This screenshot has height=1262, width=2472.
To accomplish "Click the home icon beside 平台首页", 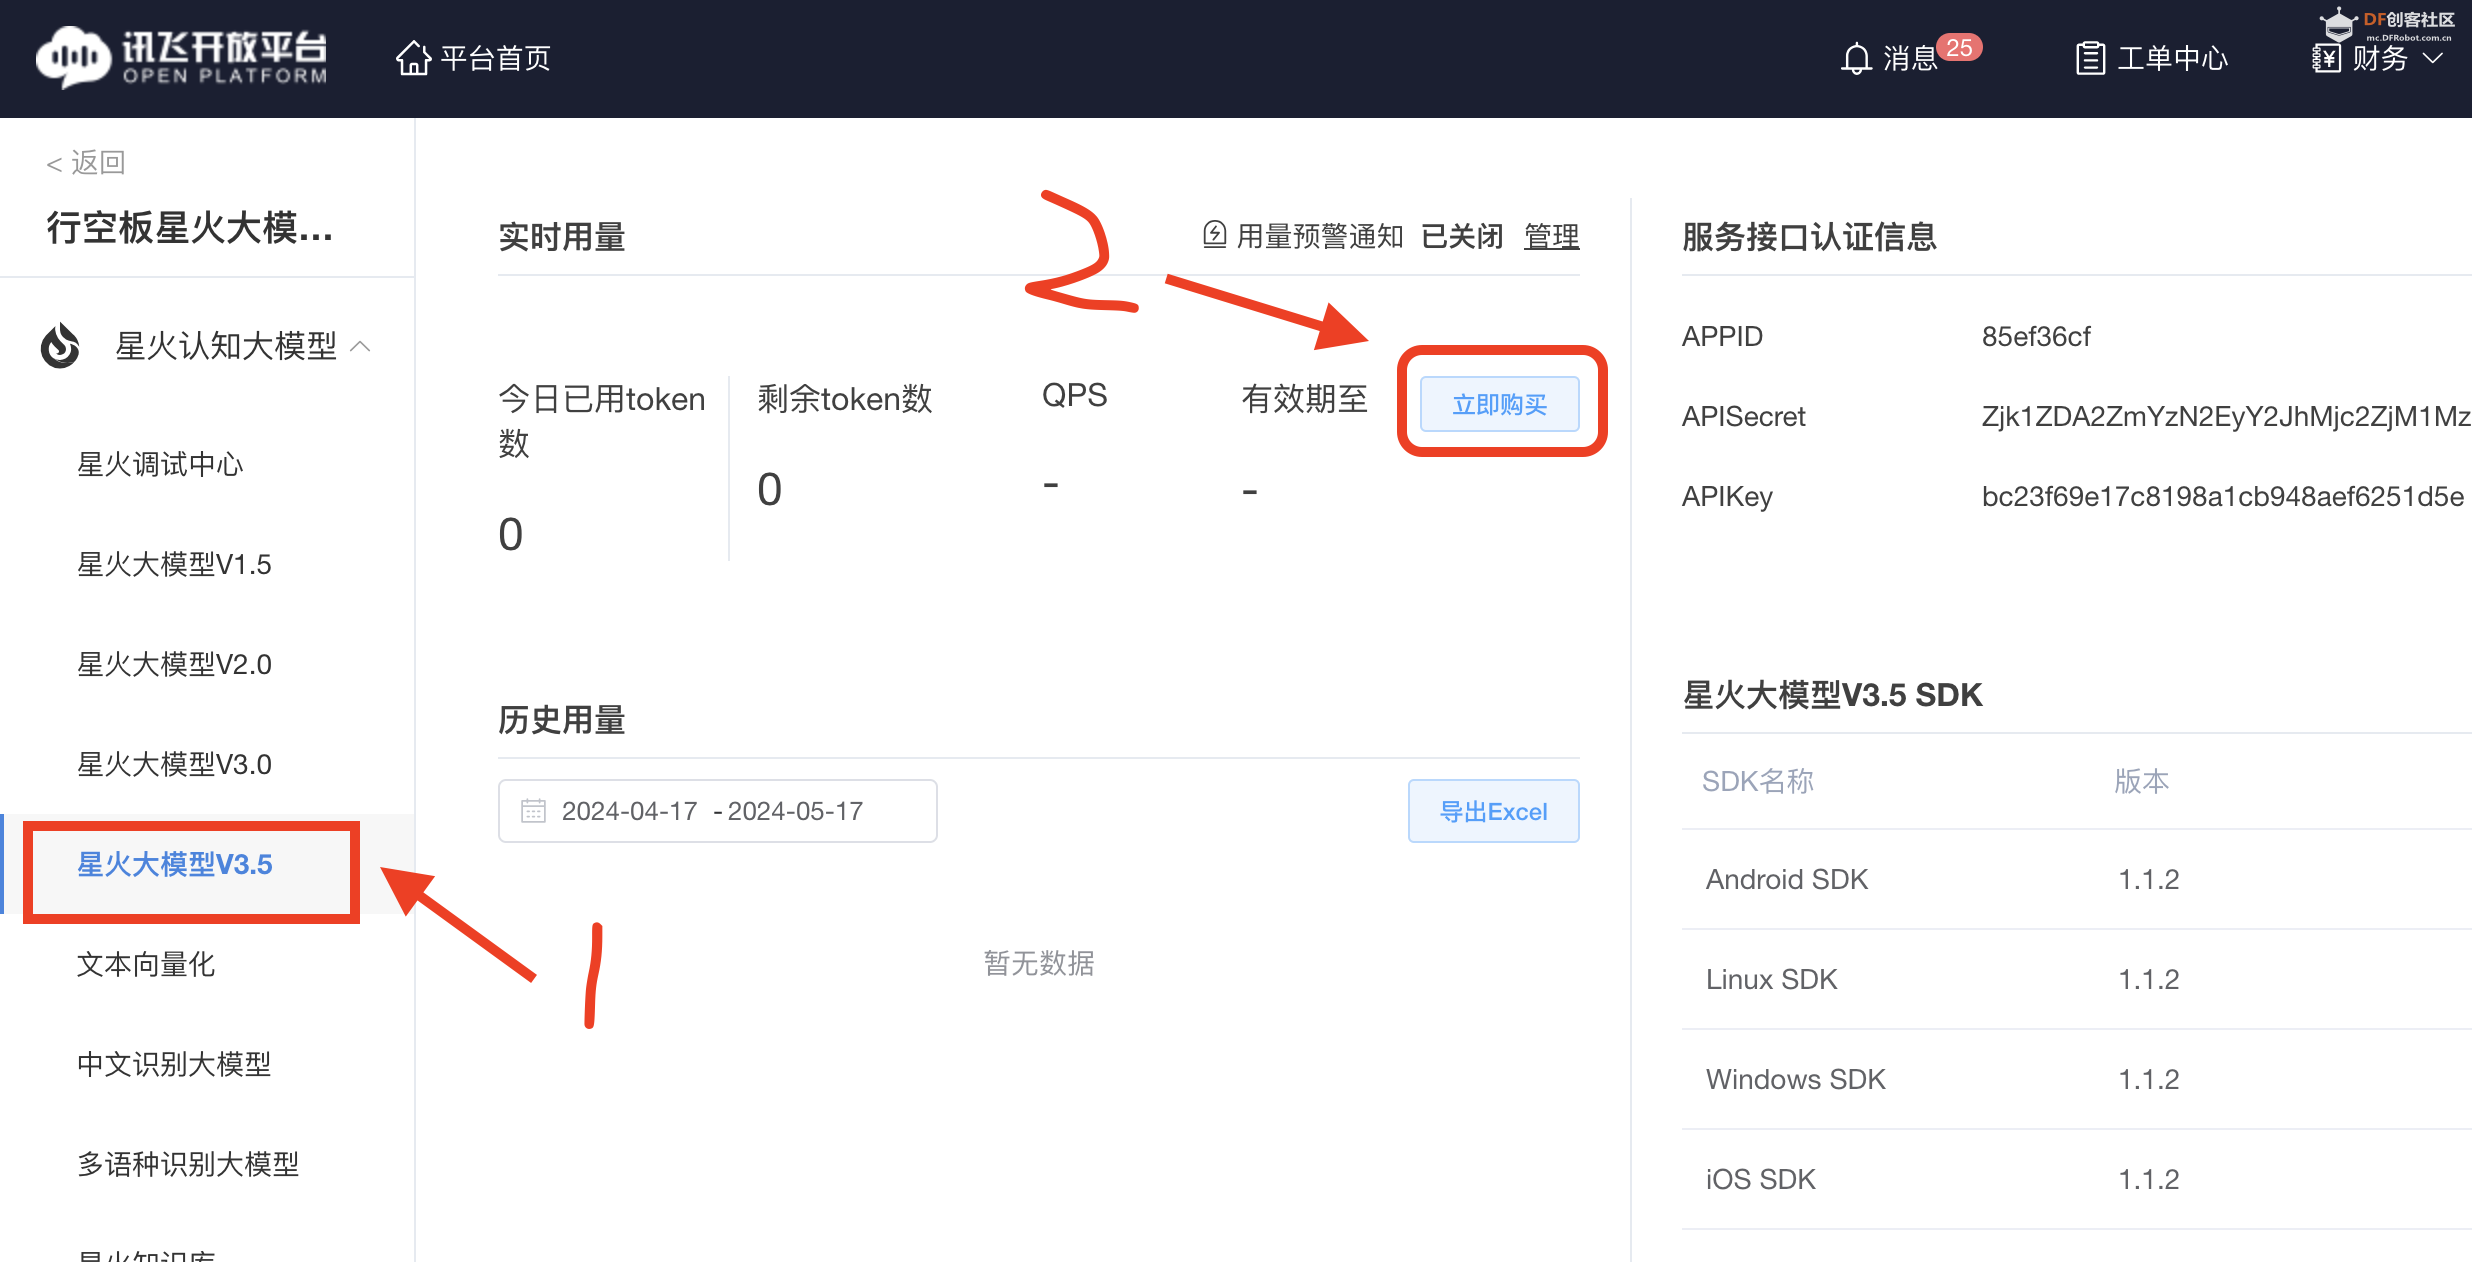I will [413, 58].
